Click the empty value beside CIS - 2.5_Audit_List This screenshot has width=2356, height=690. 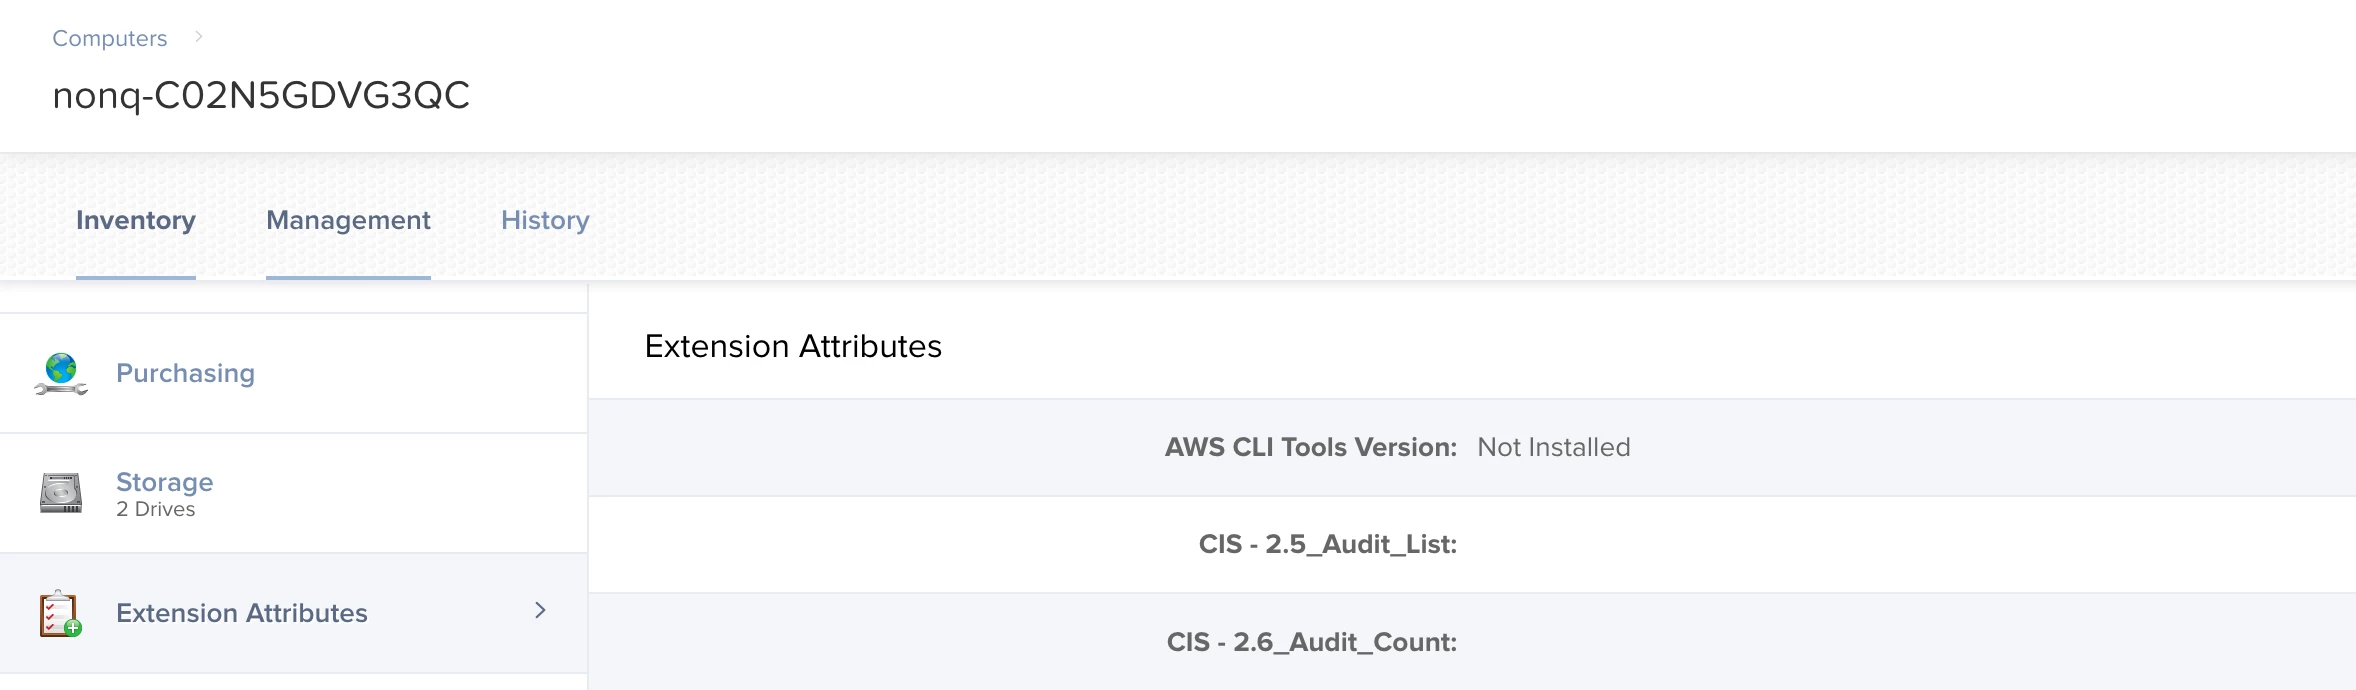coord(1600,544)
